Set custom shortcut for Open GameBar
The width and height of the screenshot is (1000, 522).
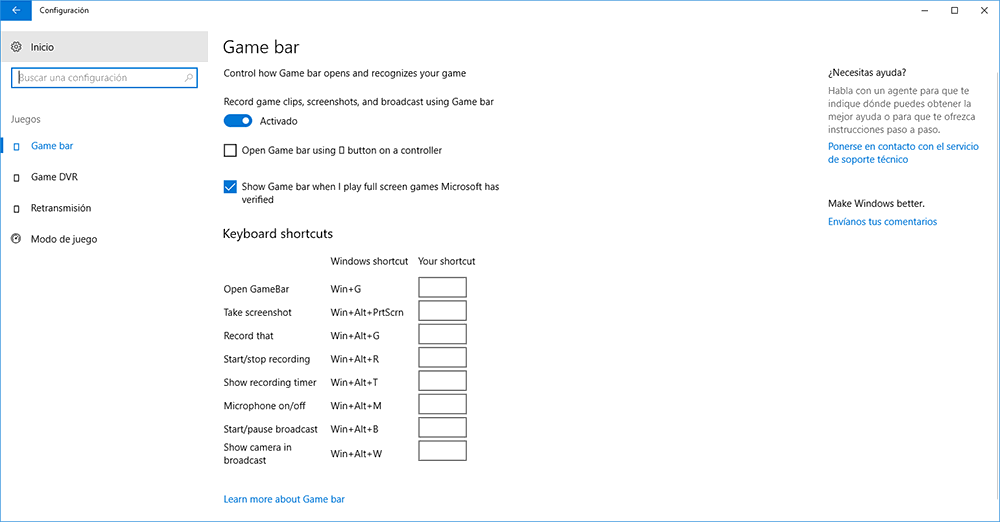coord(443,287)
